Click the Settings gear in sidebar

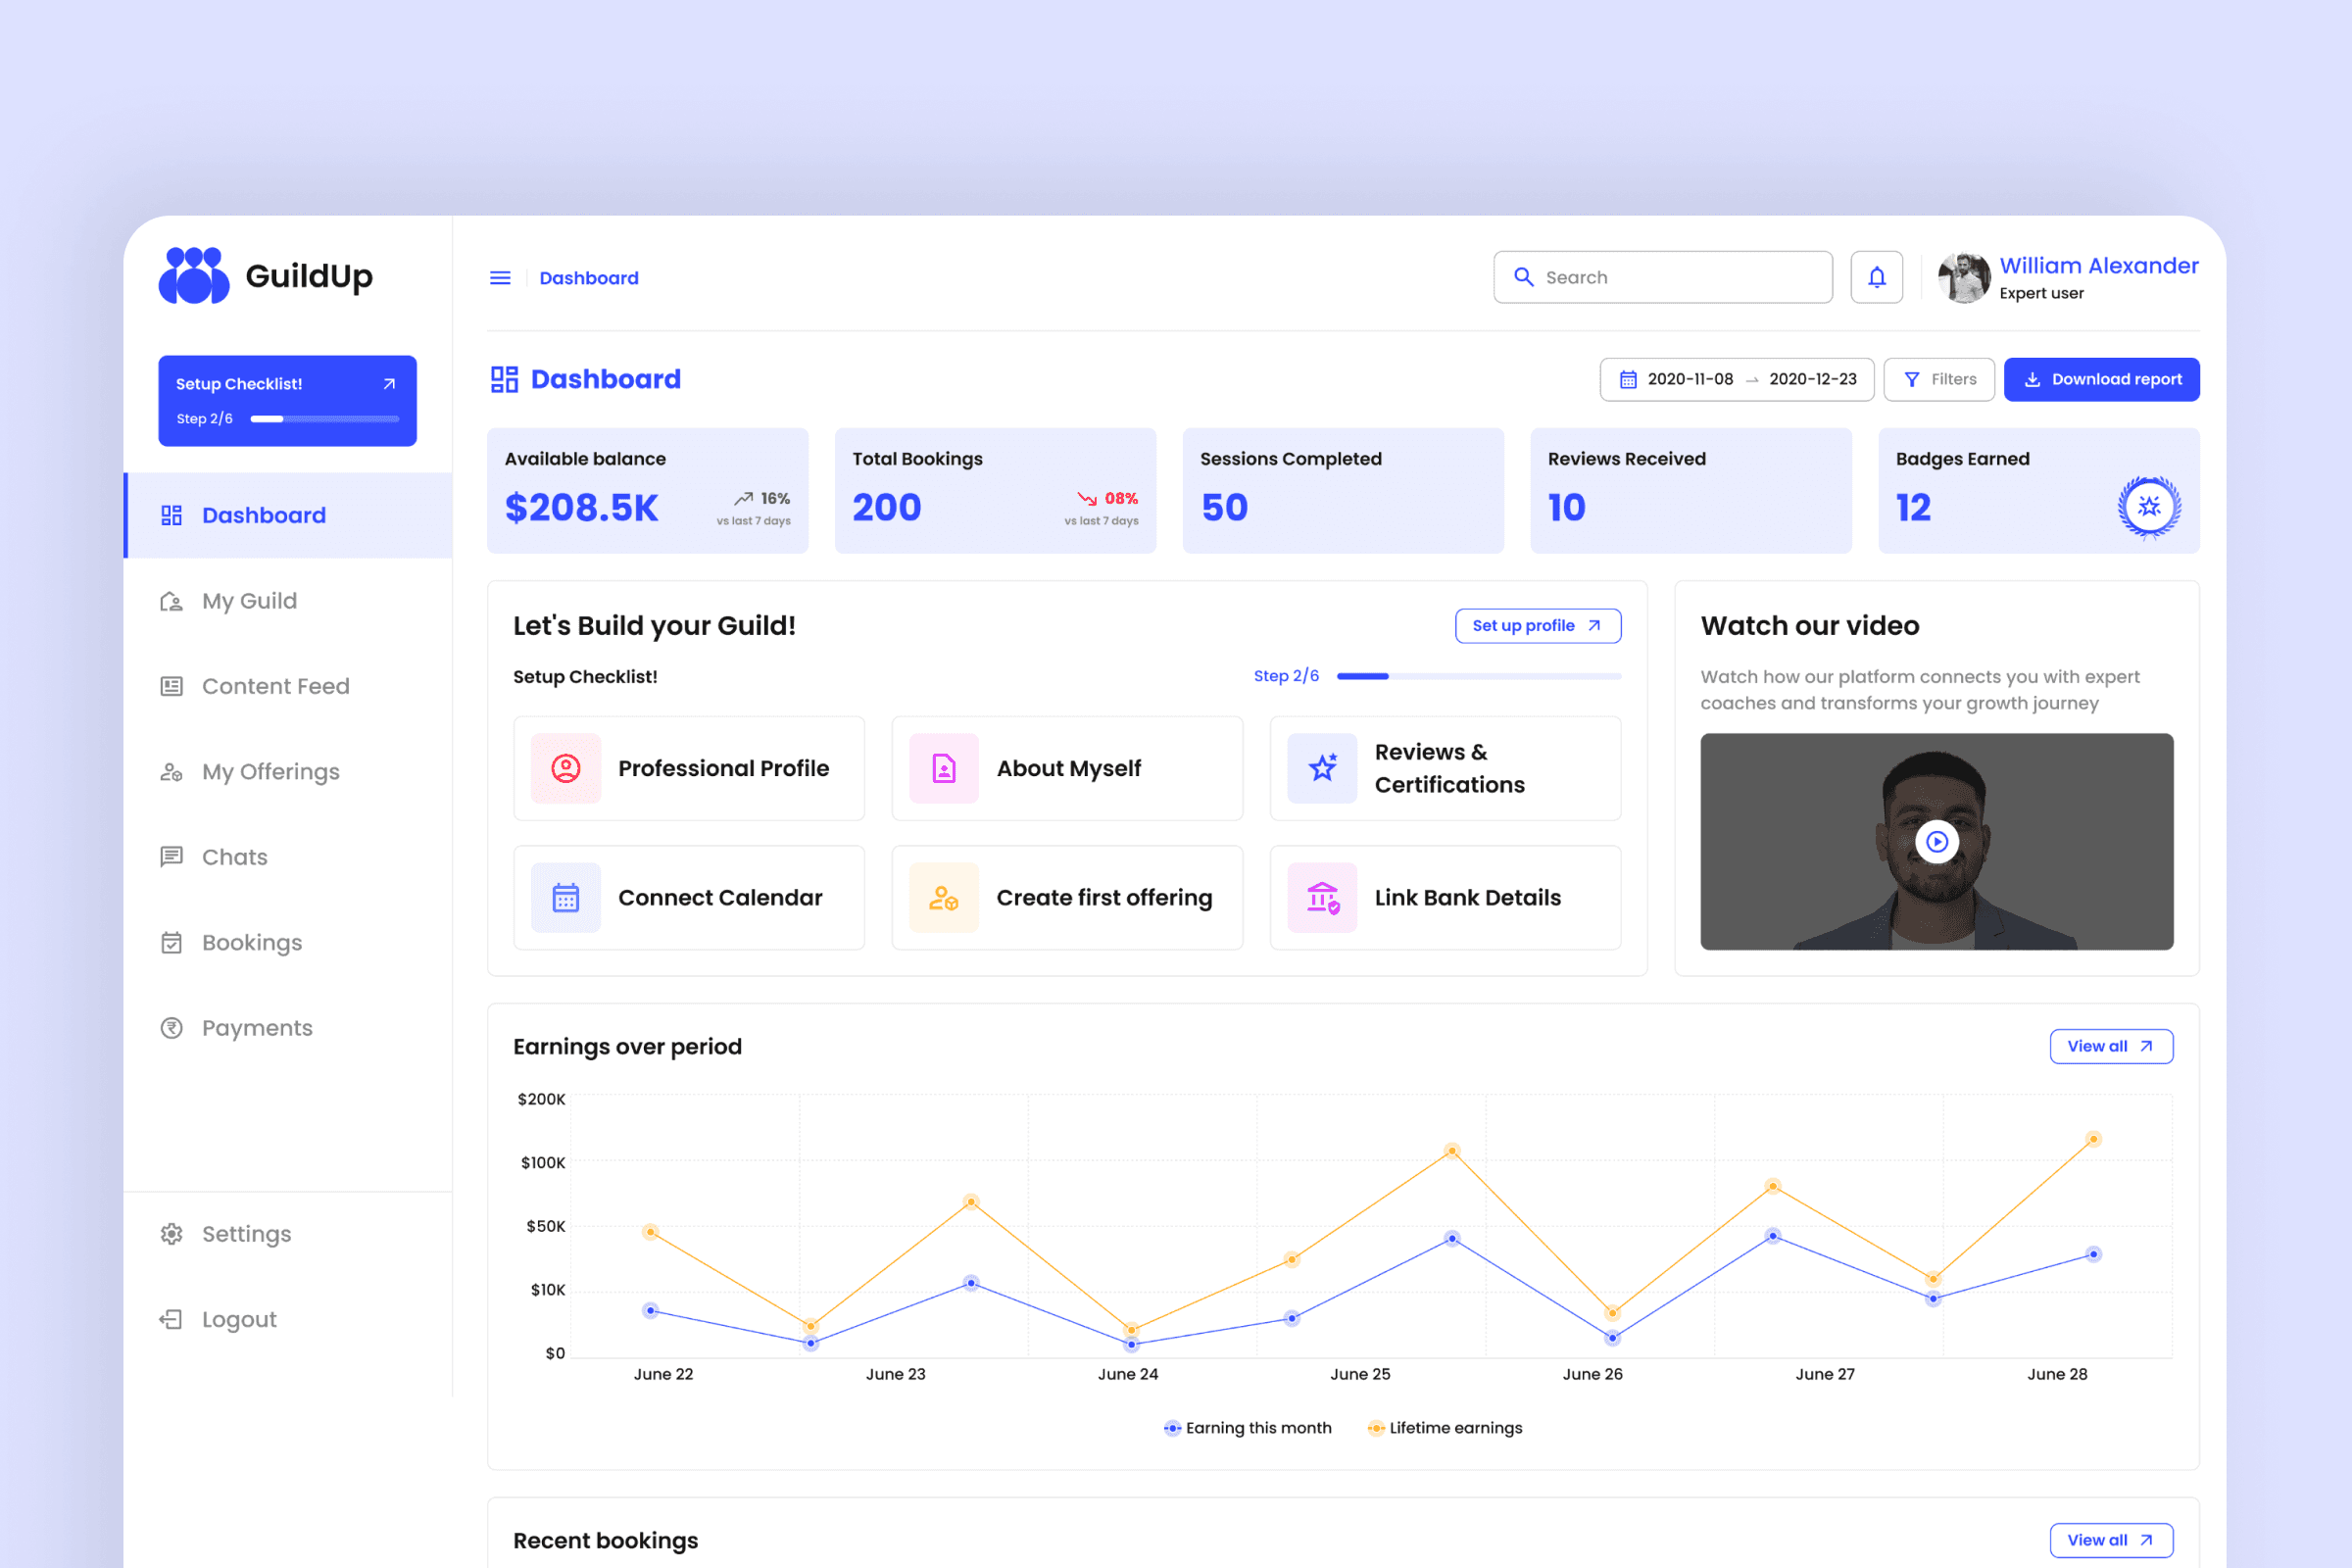pyautogui.click(x=171, y=1233)
